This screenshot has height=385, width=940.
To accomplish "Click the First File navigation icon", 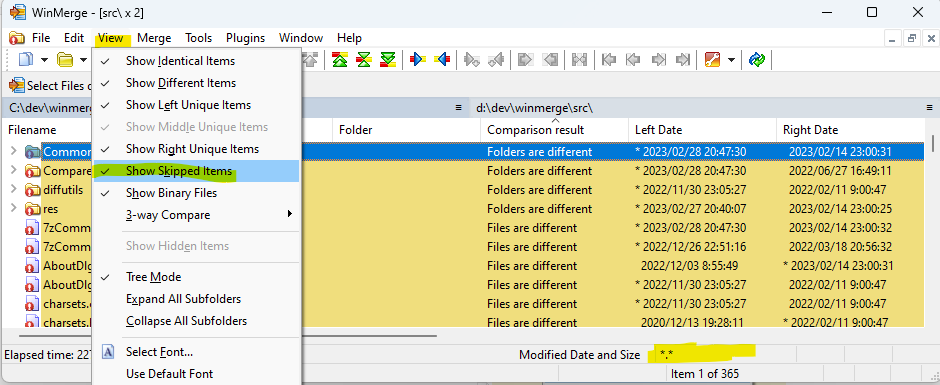I will pyautogui.click(x=609, y=59).
